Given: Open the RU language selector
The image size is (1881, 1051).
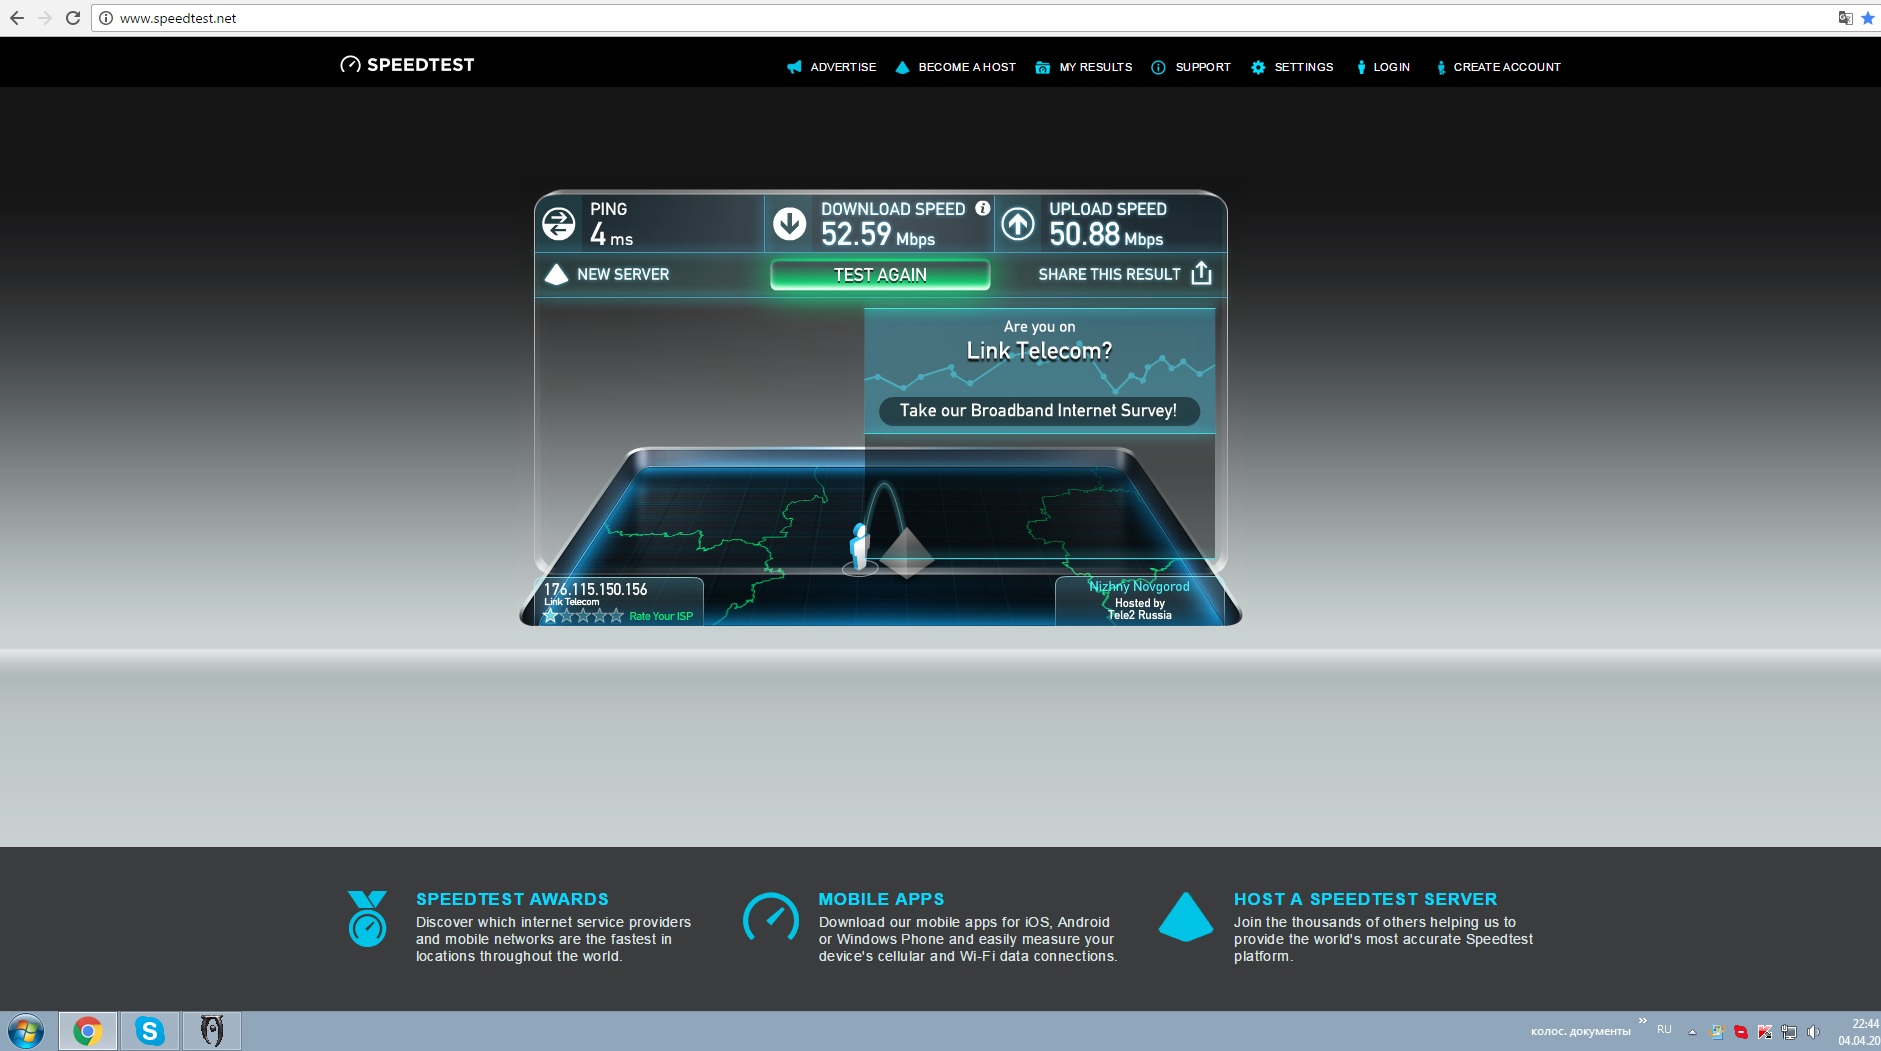Looking at the screenshot, I should pos(1664,1029).
